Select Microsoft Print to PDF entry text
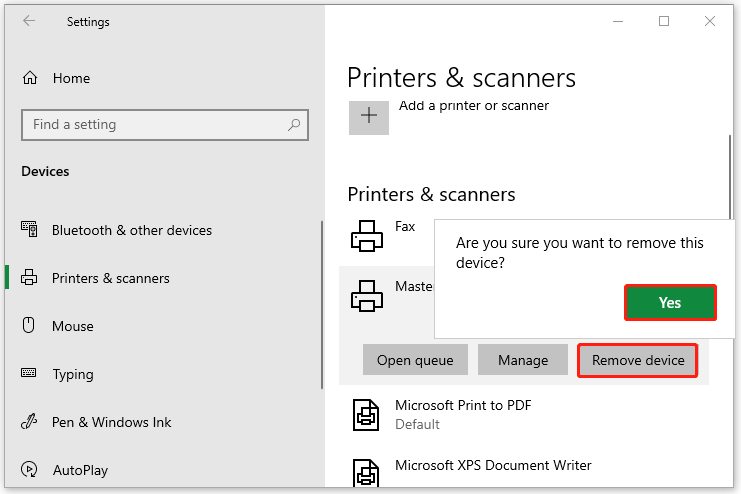Viewport: 741px width, 494px height. pos(463,406)
